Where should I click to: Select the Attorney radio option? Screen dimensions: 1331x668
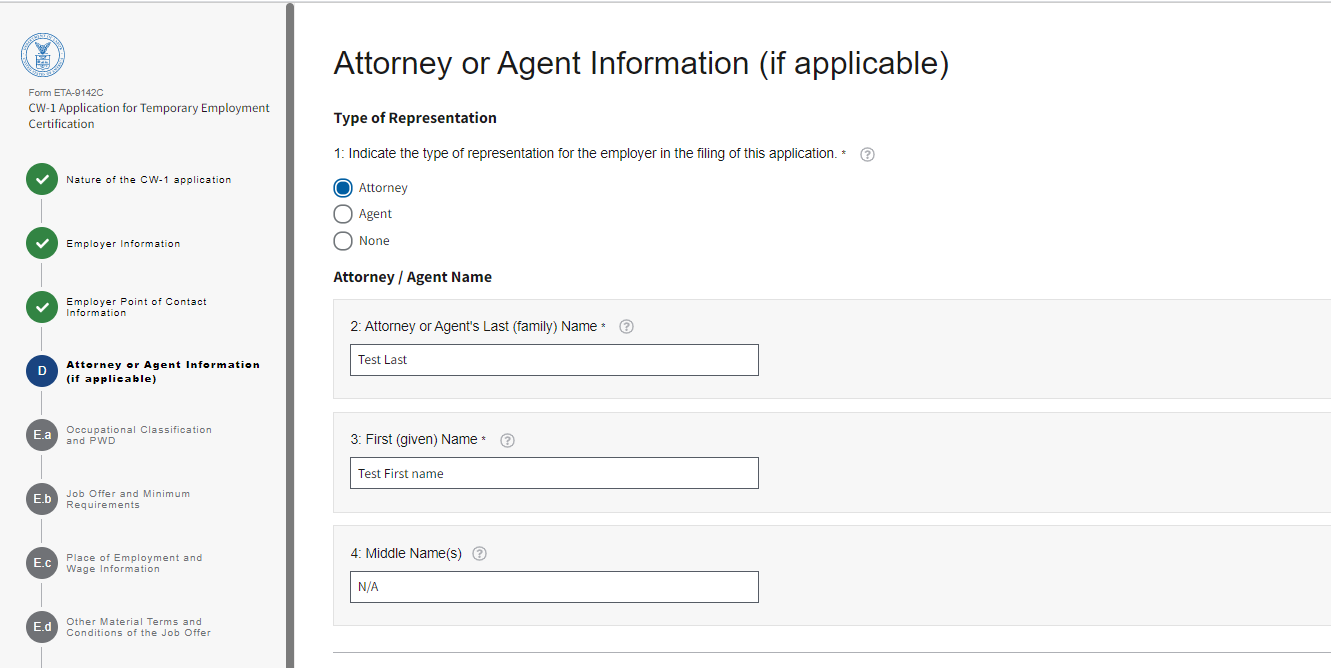point(343,188)
